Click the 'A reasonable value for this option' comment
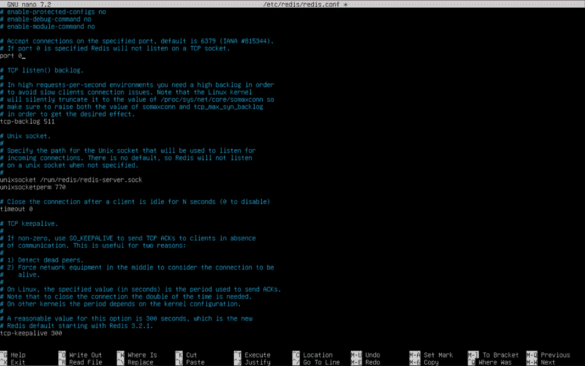The image size is (585, 366). pos(126,319)
